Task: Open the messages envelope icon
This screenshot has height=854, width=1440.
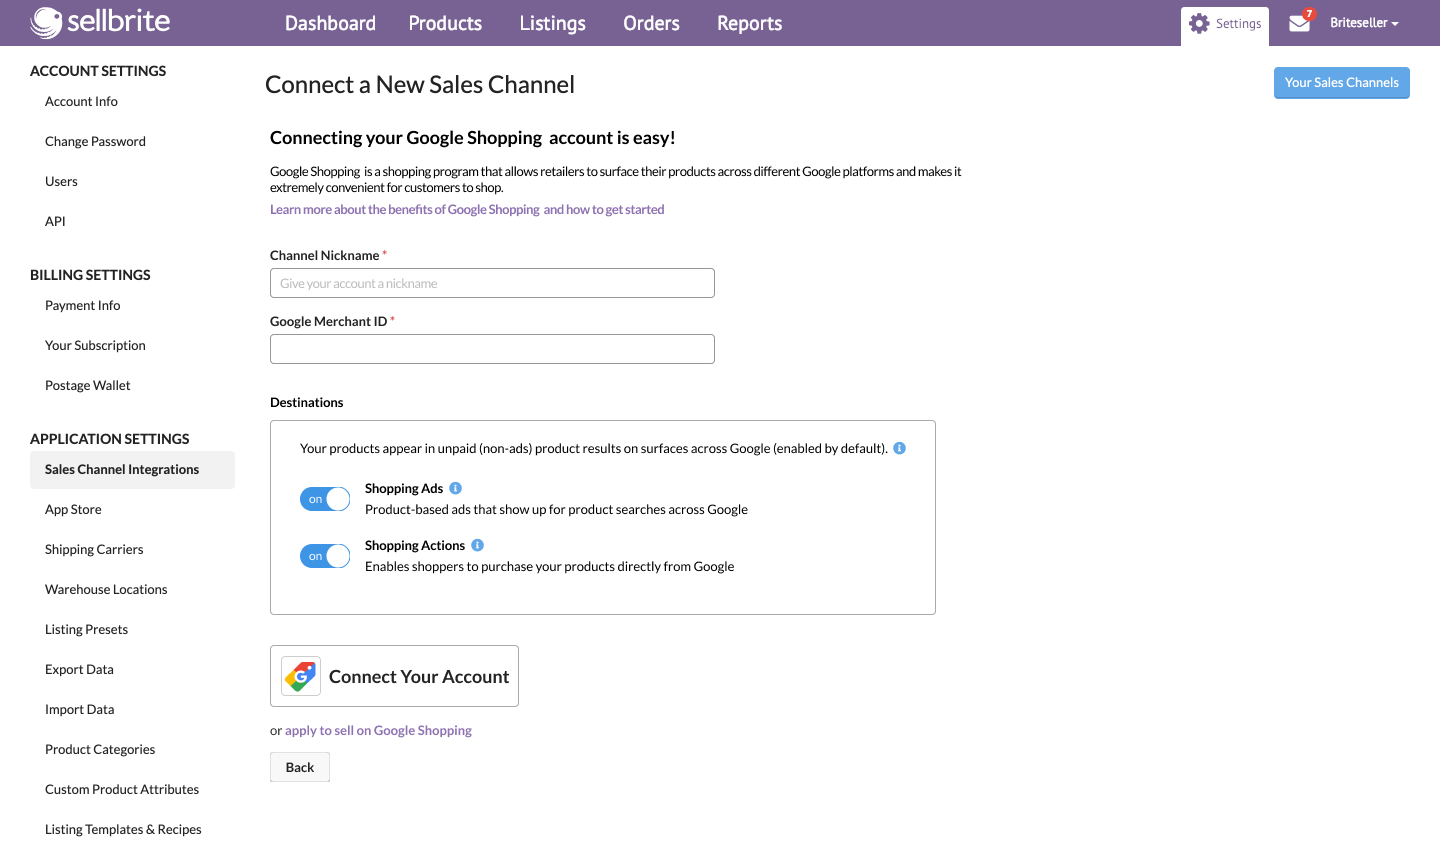Action: point(1299,23)
